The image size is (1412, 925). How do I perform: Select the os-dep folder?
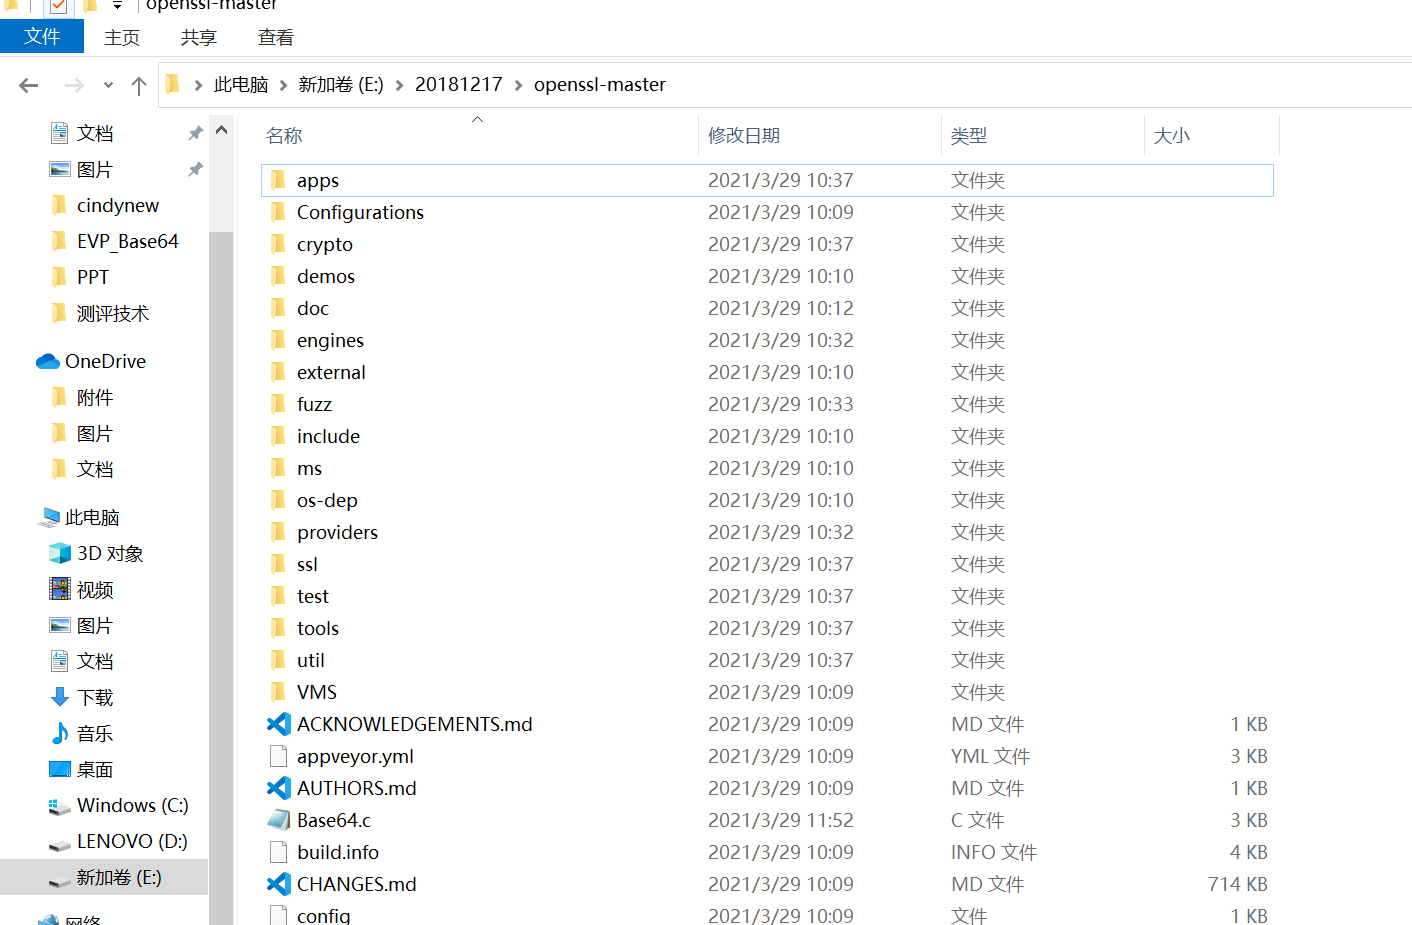[327, 500]
